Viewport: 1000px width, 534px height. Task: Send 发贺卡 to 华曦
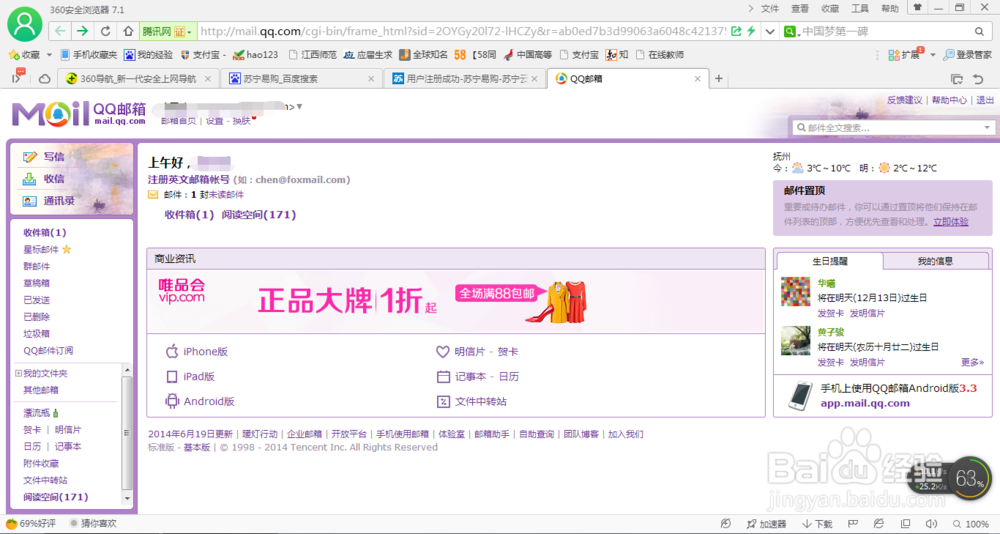click(x=830, y=313)
